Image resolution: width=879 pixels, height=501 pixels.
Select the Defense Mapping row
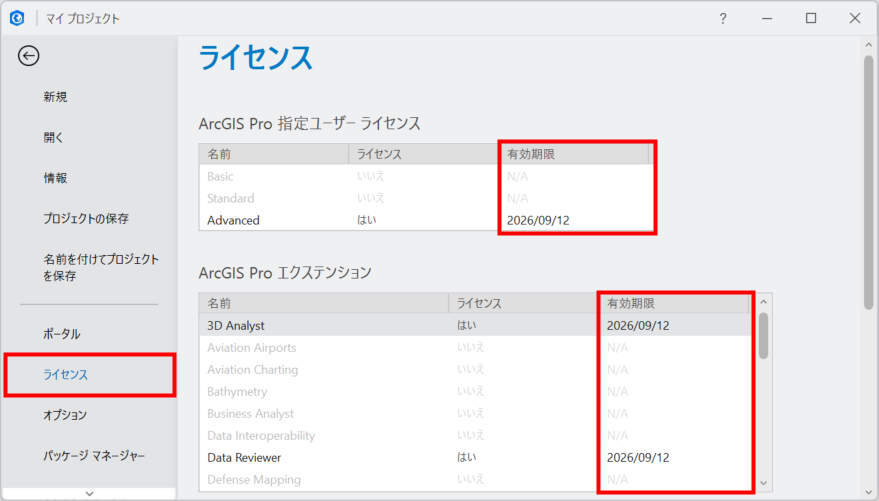(475, 480)
